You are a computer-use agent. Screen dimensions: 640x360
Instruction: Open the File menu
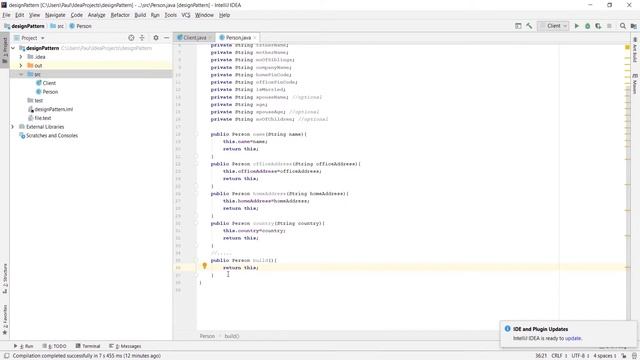point(6,15)
